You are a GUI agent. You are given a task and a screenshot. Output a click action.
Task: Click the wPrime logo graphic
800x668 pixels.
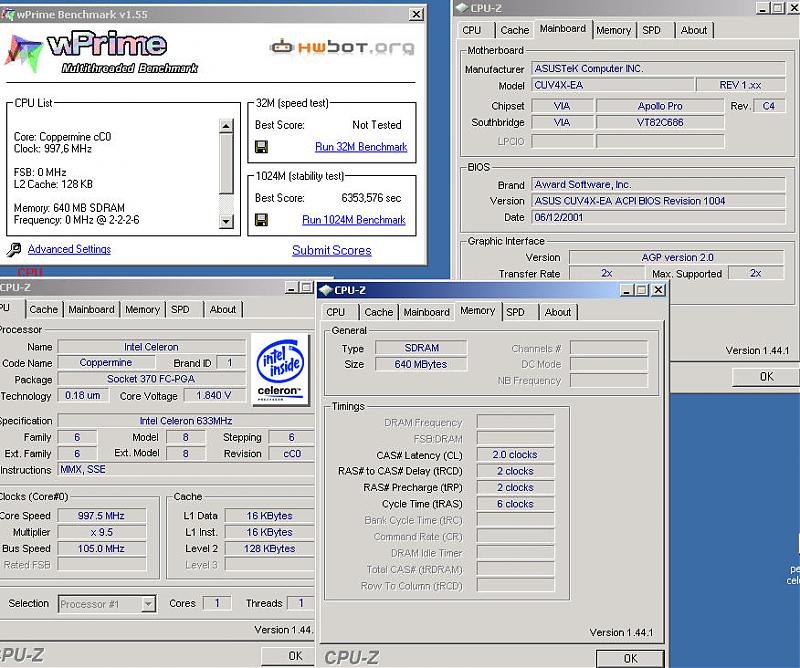[101, 53]
